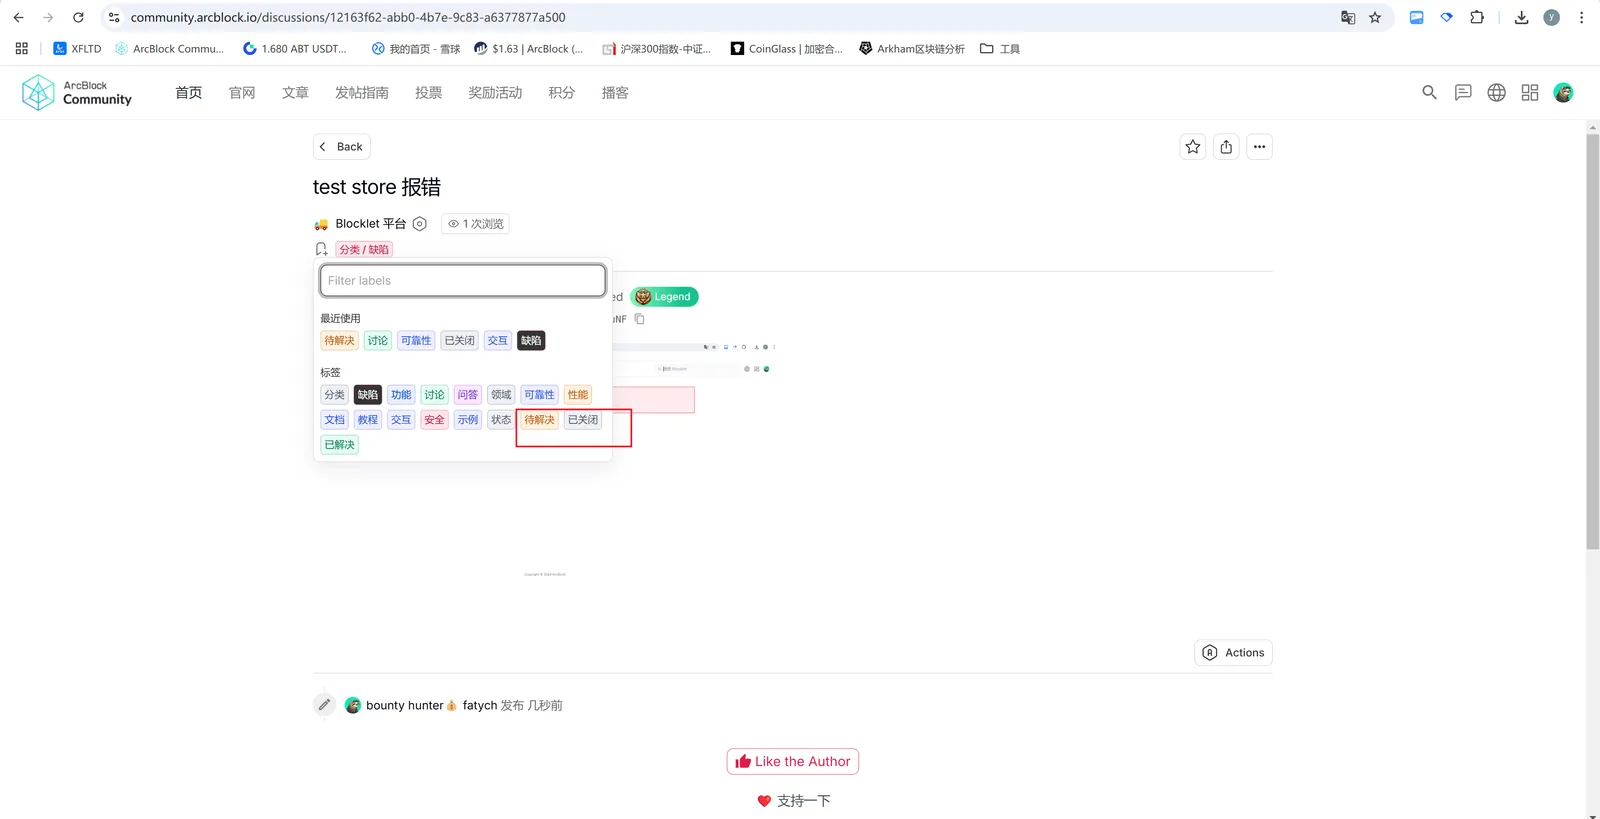Go to the 首页 nav tab
The width and height of the screenshot is (1600, 819).
[x=189, y=93]
